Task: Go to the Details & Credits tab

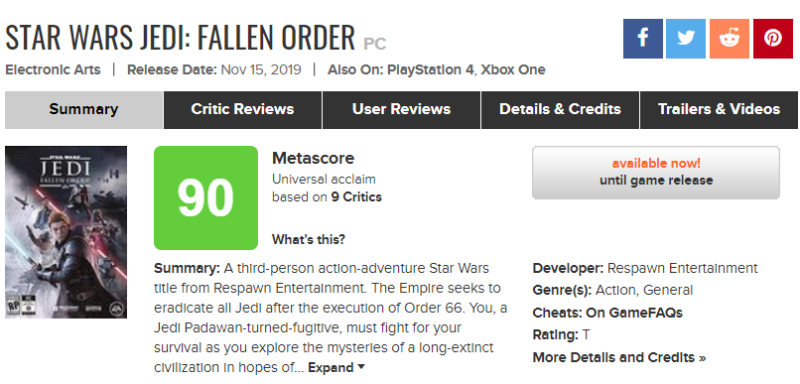Action: (560, 110)
